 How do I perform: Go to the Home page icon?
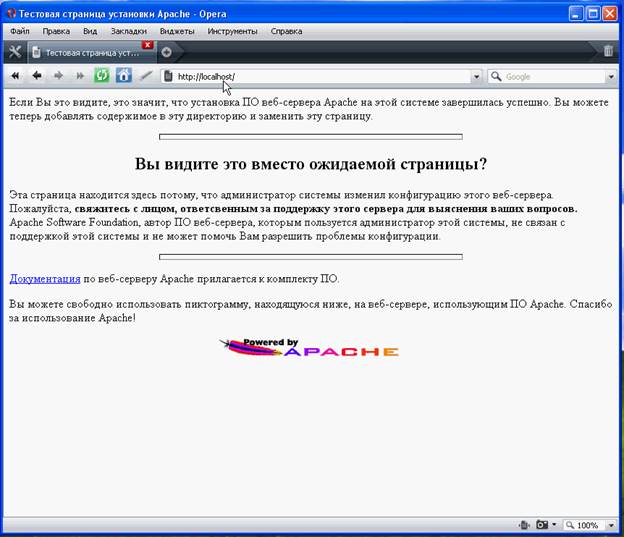pyautogui.click(x=124, y=75)
